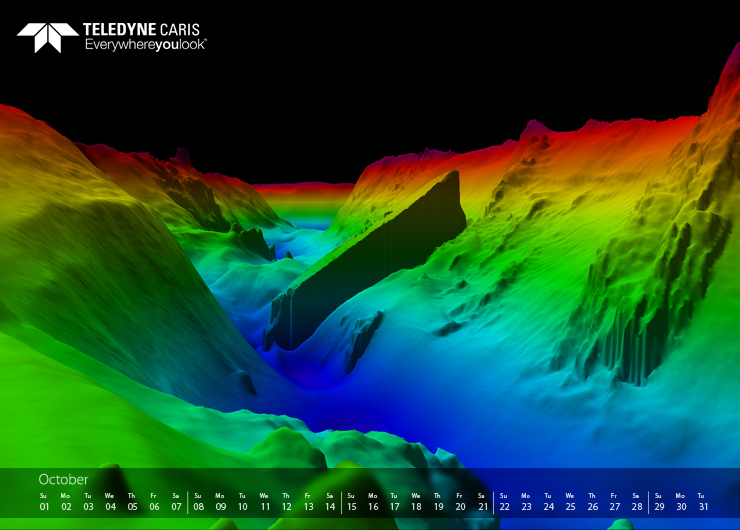Pick date 03 on the calendar strip
Image resolution: width=740 pixels, height=530 pixels.
pos(88,506)
